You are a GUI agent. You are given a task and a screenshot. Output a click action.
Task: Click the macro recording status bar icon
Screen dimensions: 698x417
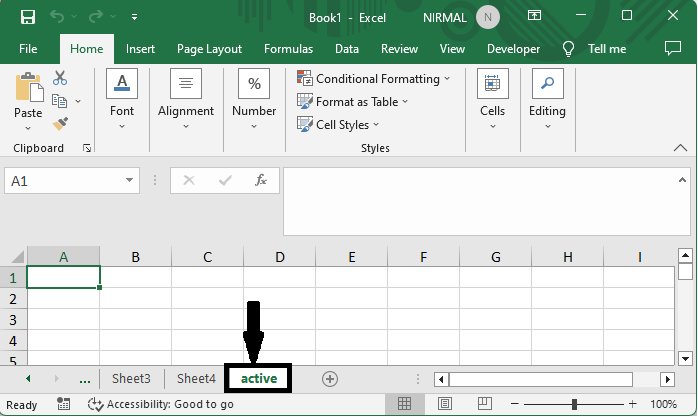click(x=64, y=405)
